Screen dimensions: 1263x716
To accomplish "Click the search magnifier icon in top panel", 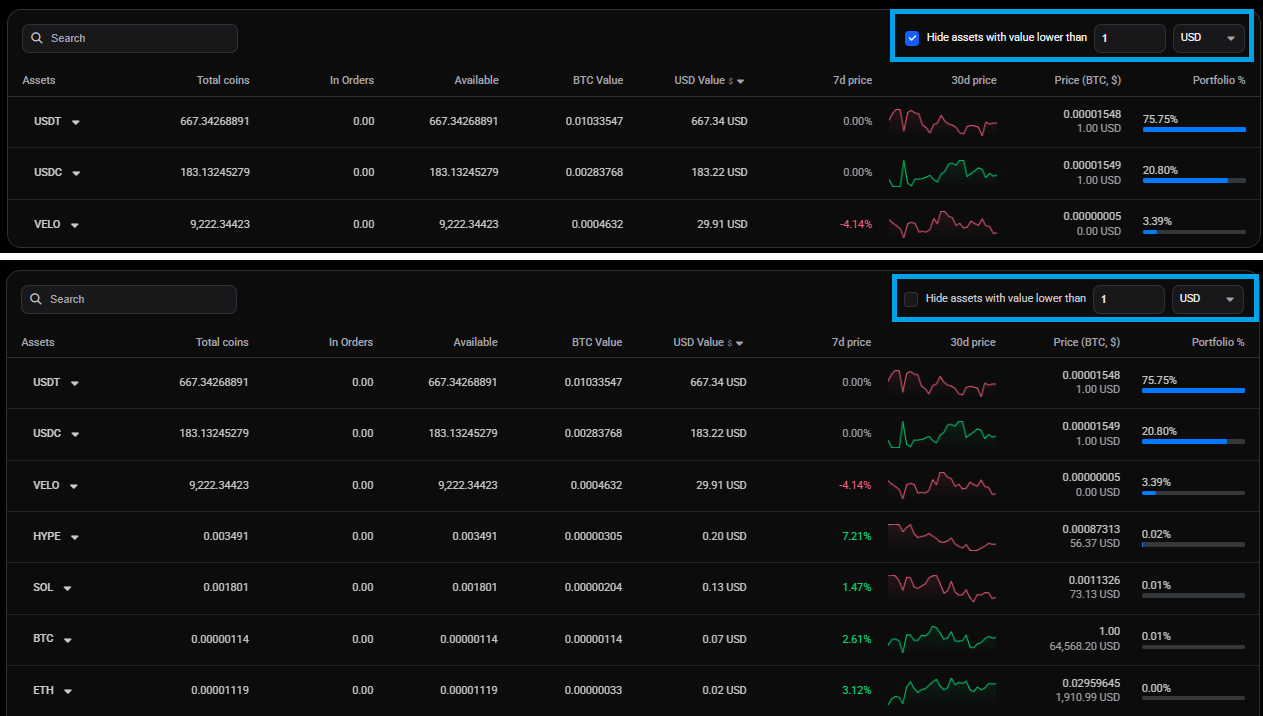I will click(x=37, y=38).
